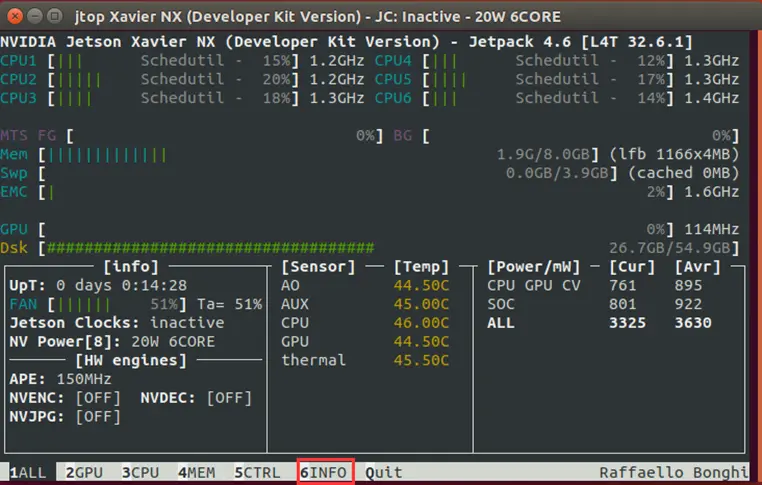762x485 pixels.
Task: Click NV Power 20W 6CORE value
Action: pos(173,342)
